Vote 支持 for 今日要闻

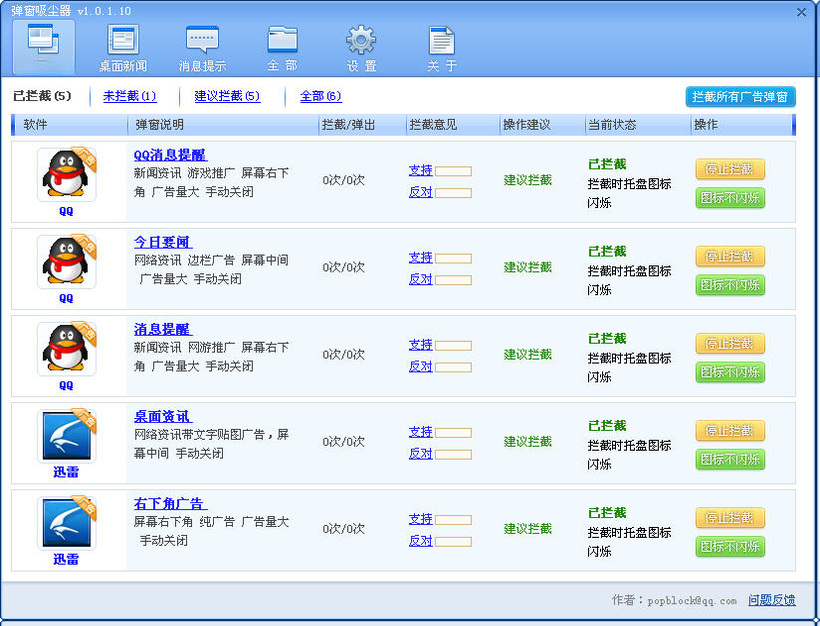pyautogui.click(x=420, y=258)
